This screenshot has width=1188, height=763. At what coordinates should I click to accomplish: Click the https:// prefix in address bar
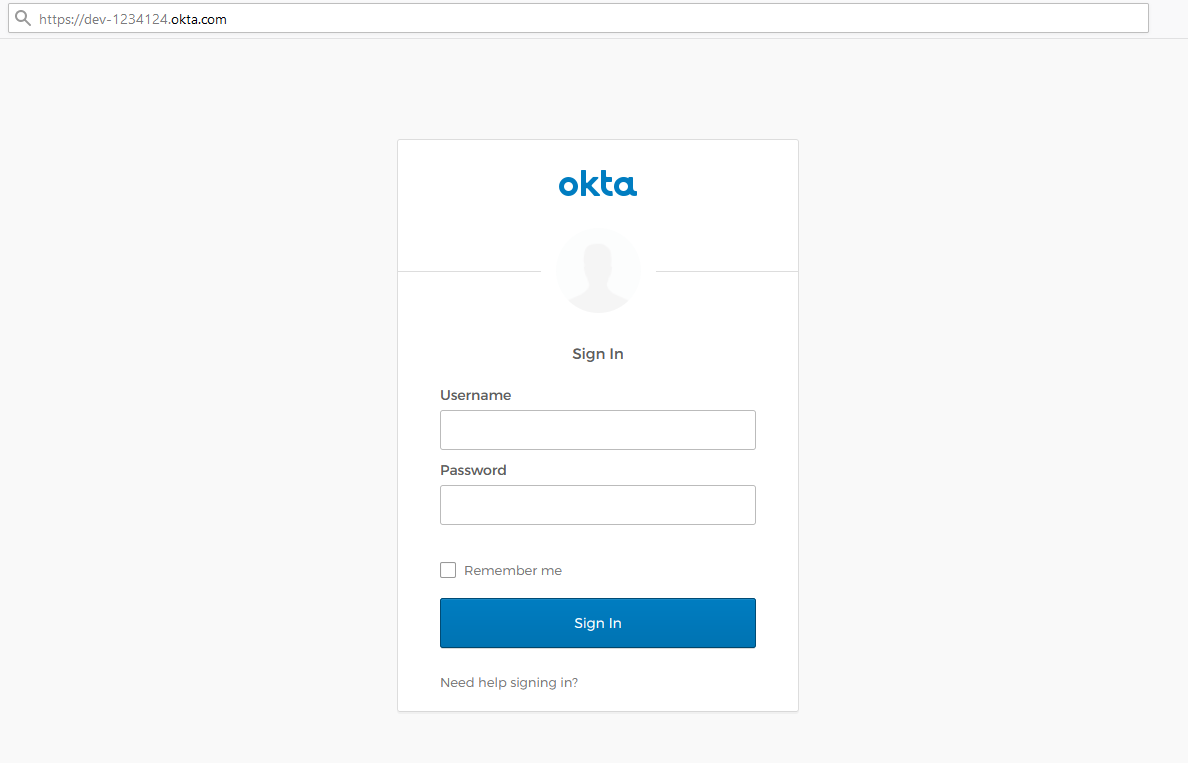[x=61, y=19]
